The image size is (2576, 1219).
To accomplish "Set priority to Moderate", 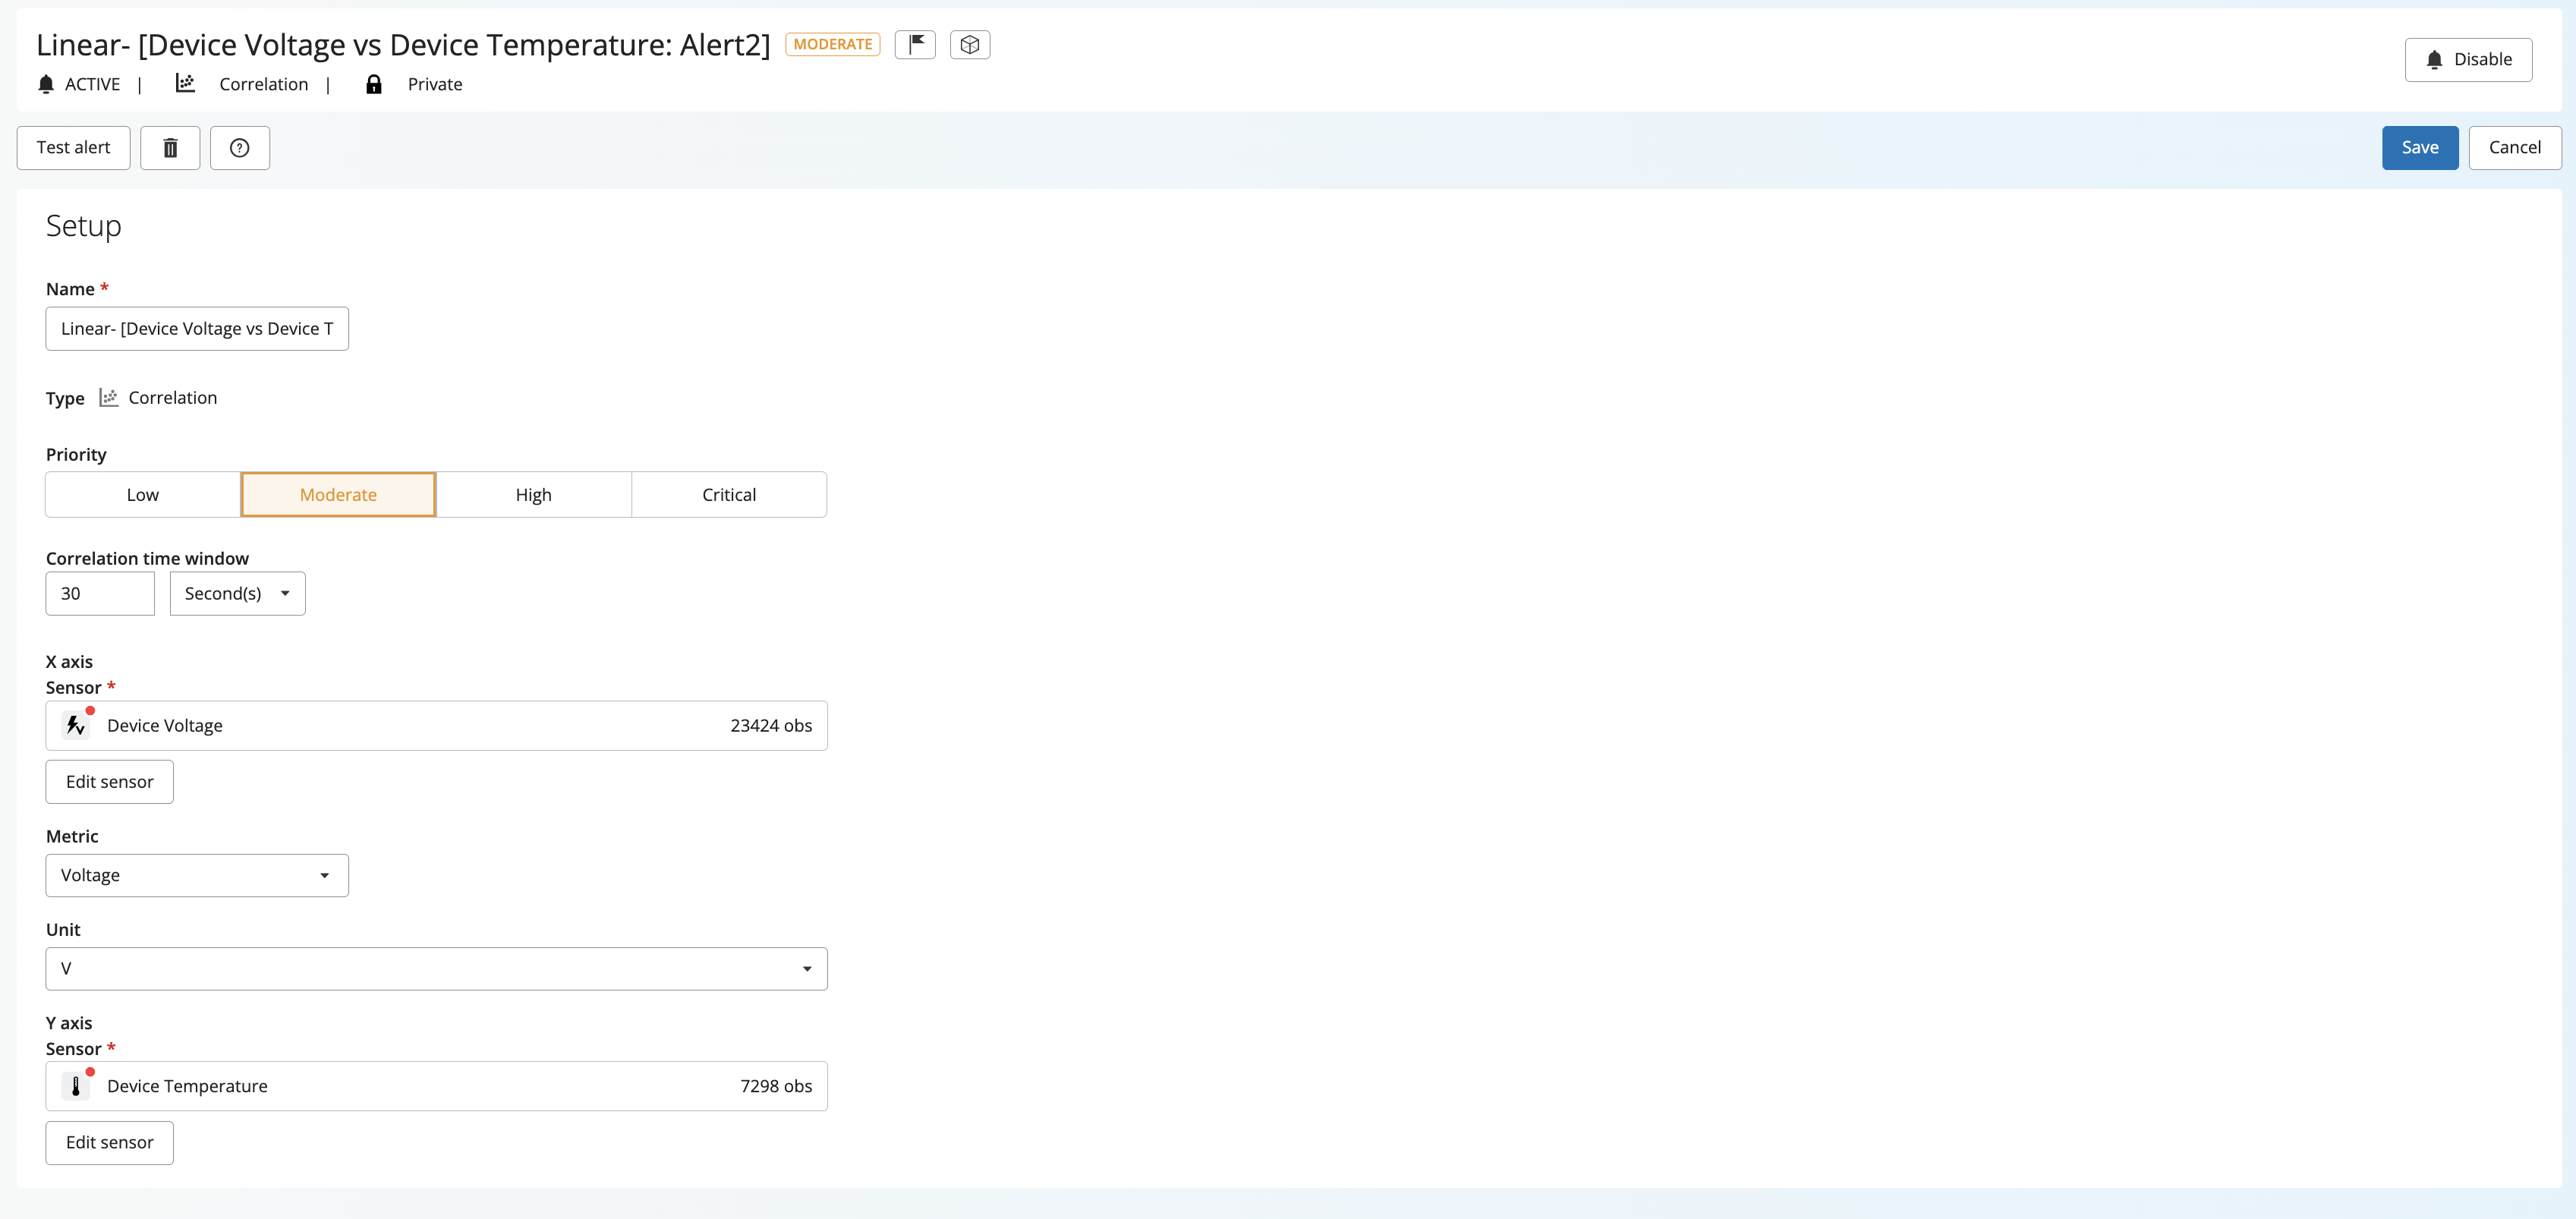I will point(338,494).
